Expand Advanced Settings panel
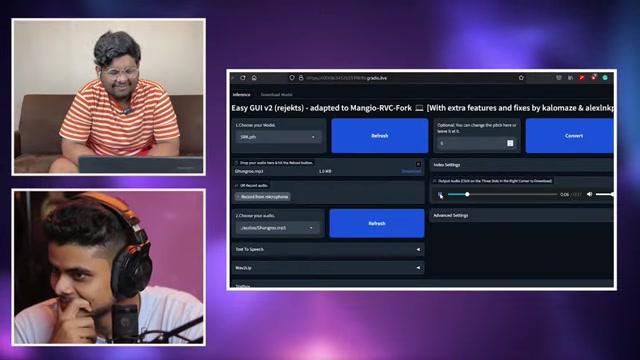 click(522, 216)
